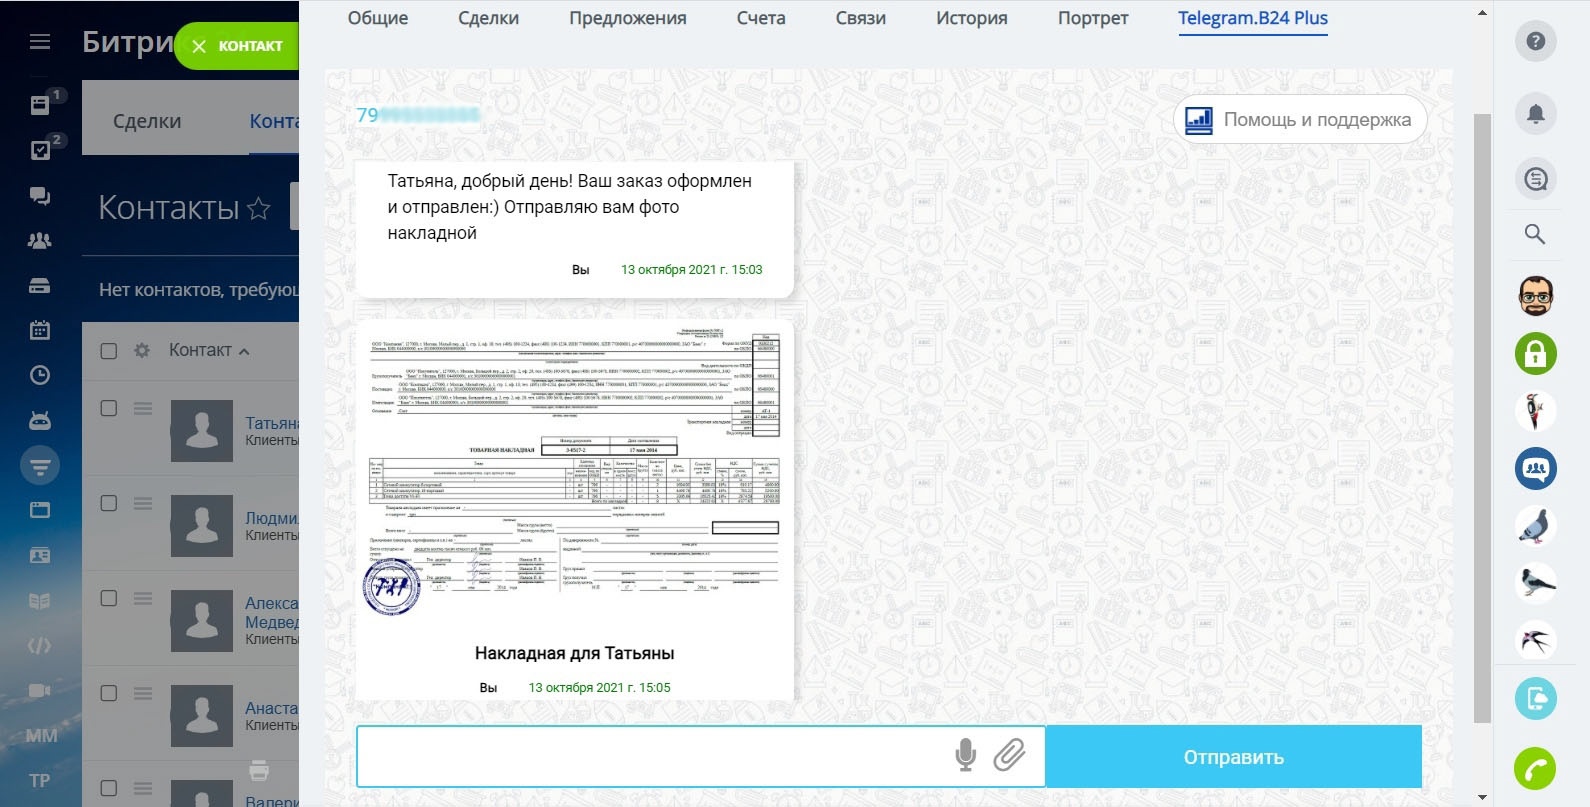Switch to the Общие tab
This screenshot has width=1590, height=807.
coord(378,18)
